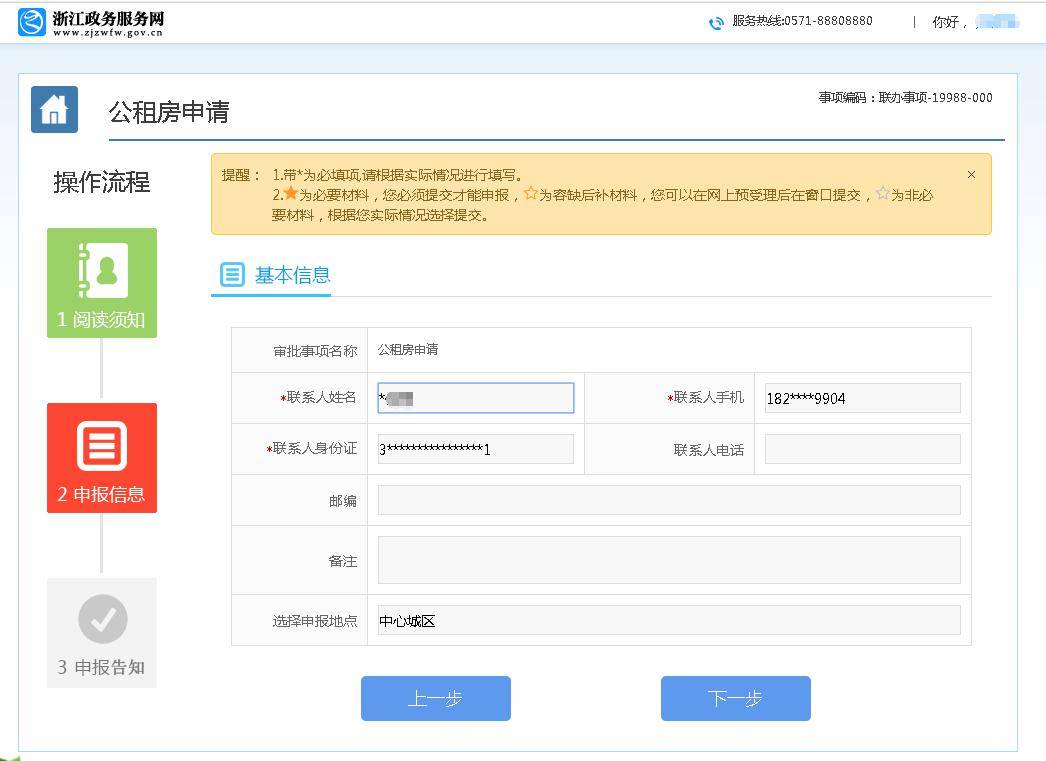Click the blue home icon
1046x761 pixels.
point(54,109)
